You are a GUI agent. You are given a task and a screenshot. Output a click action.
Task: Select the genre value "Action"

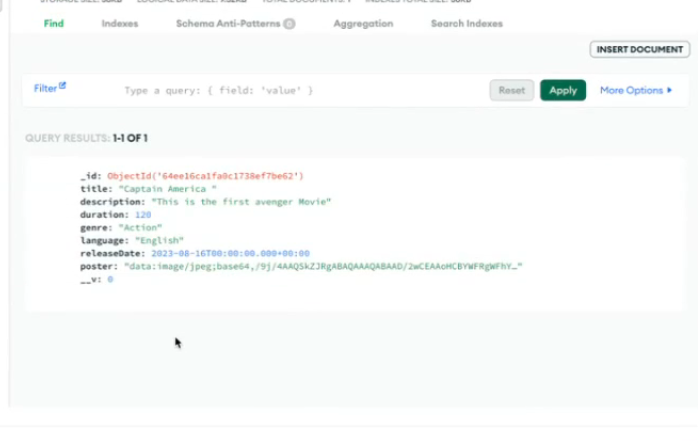coord(140,228)
